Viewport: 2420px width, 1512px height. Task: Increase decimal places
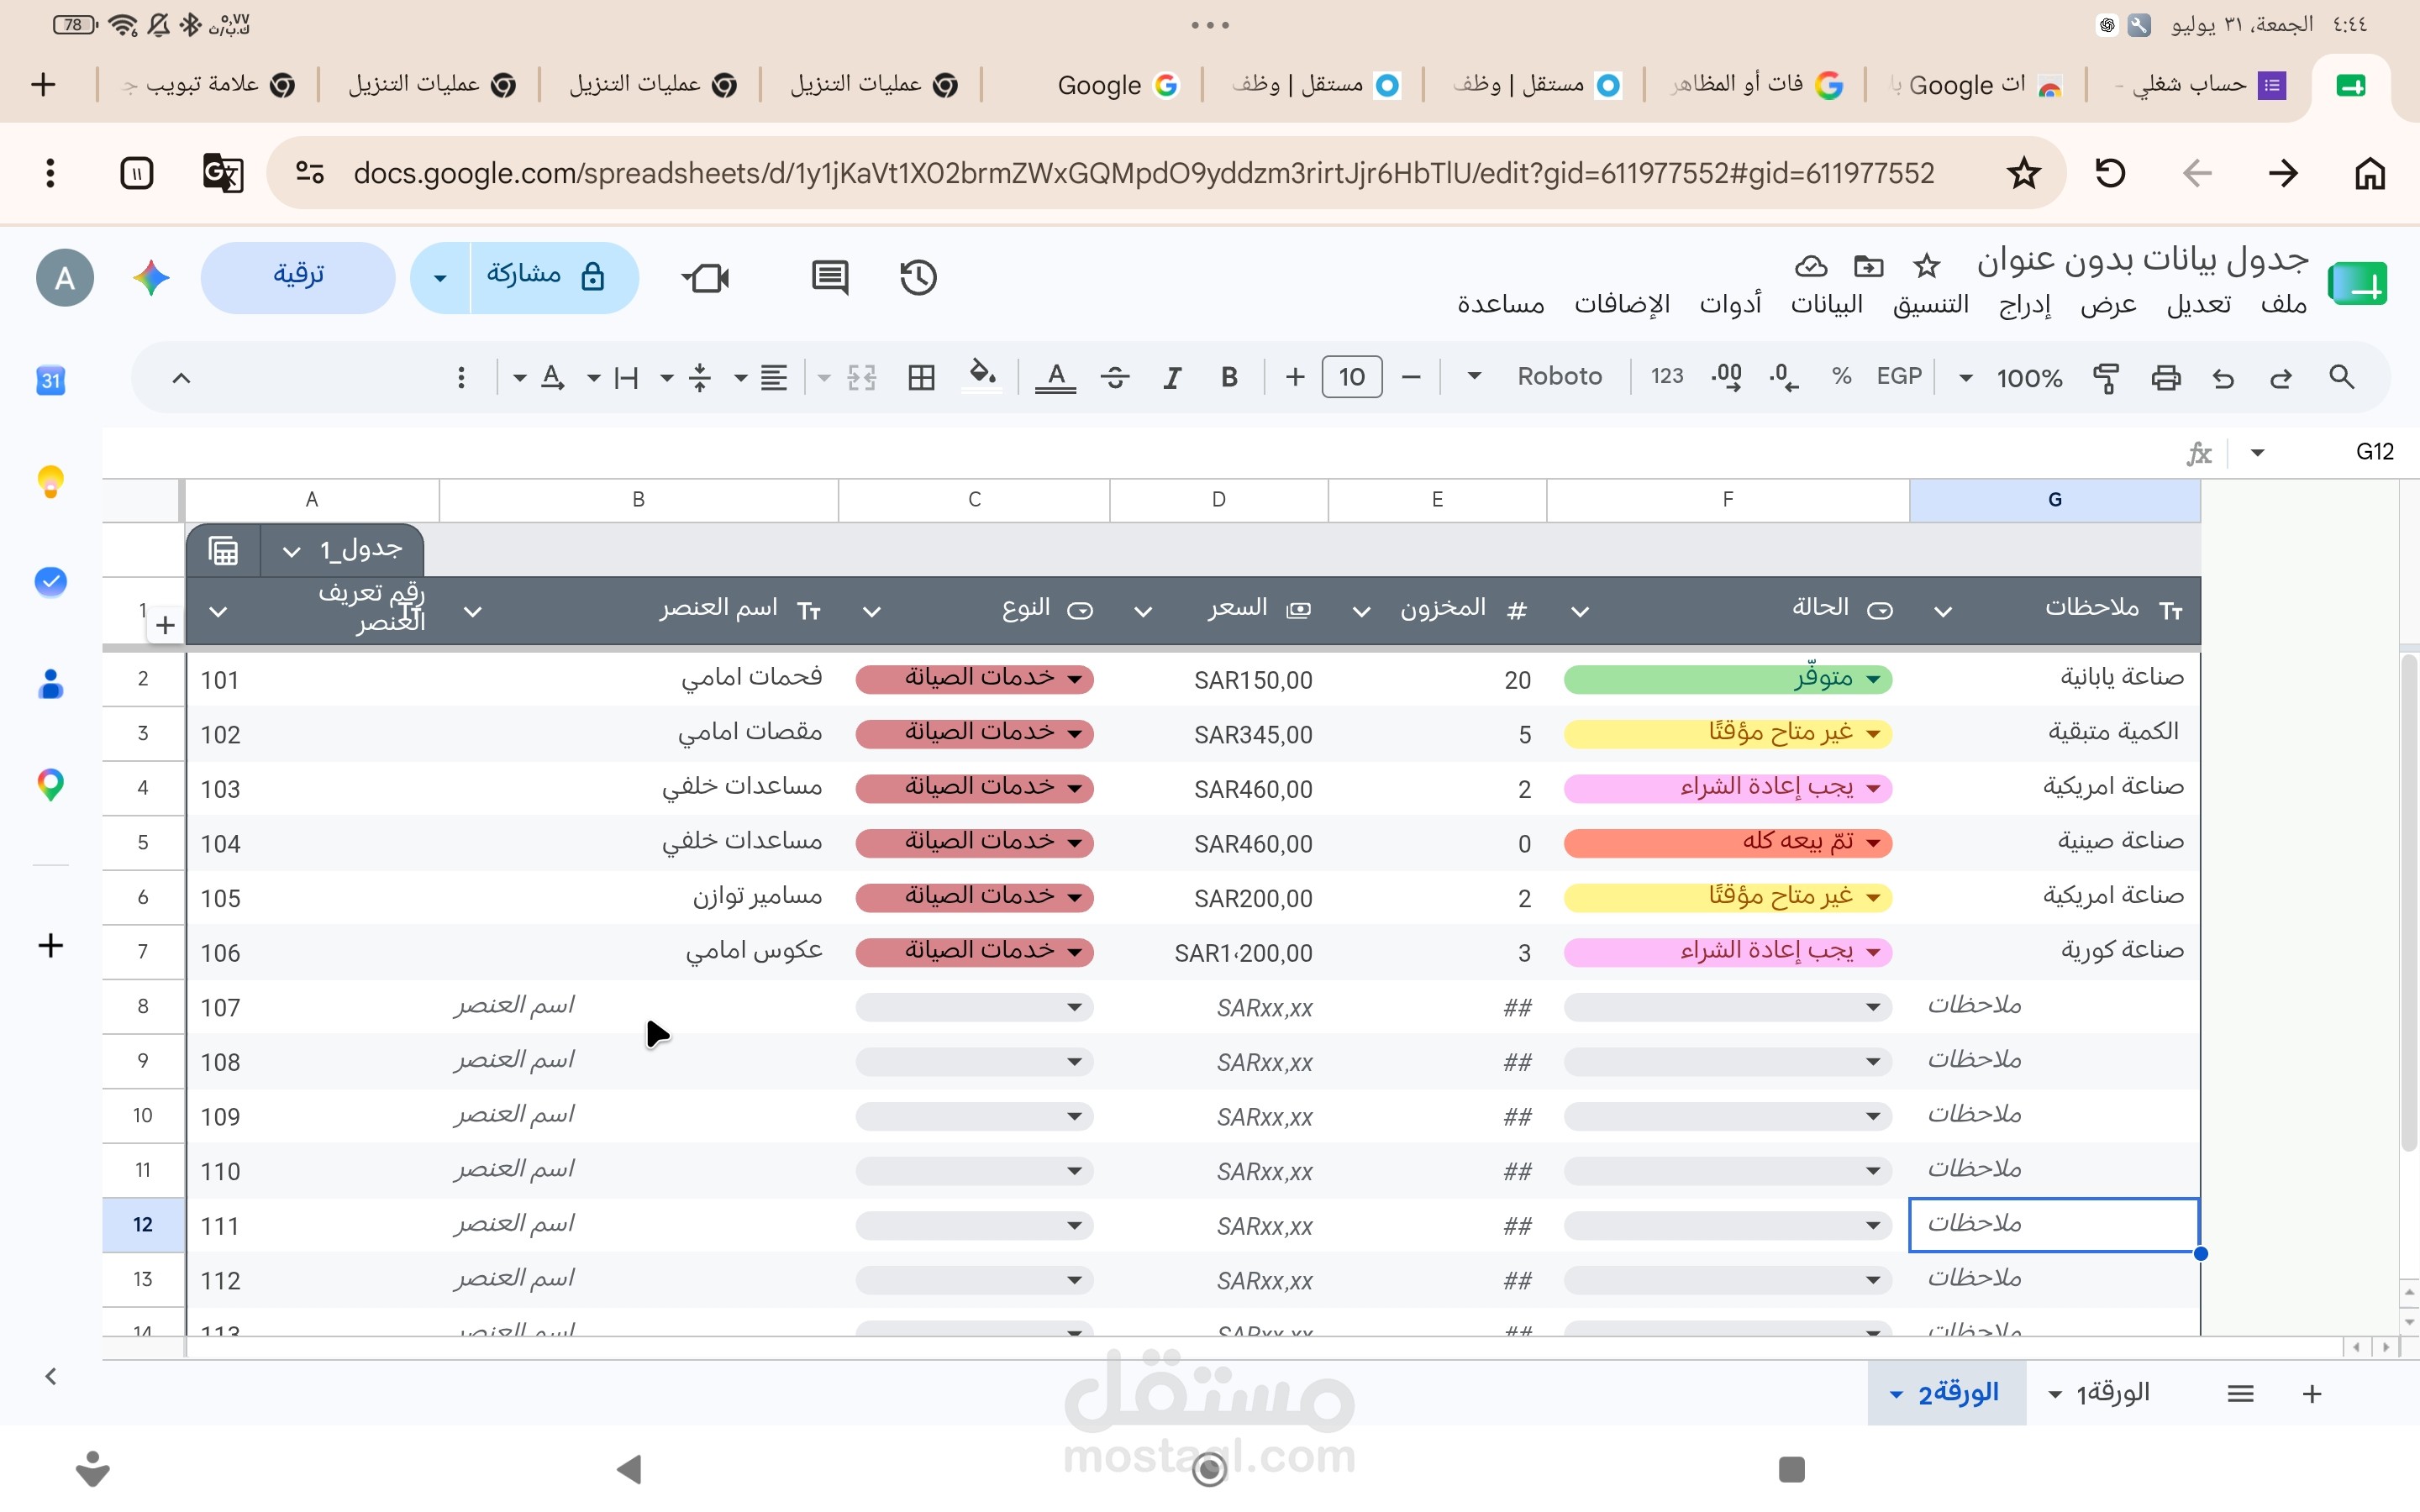(x=1726, y=377)
